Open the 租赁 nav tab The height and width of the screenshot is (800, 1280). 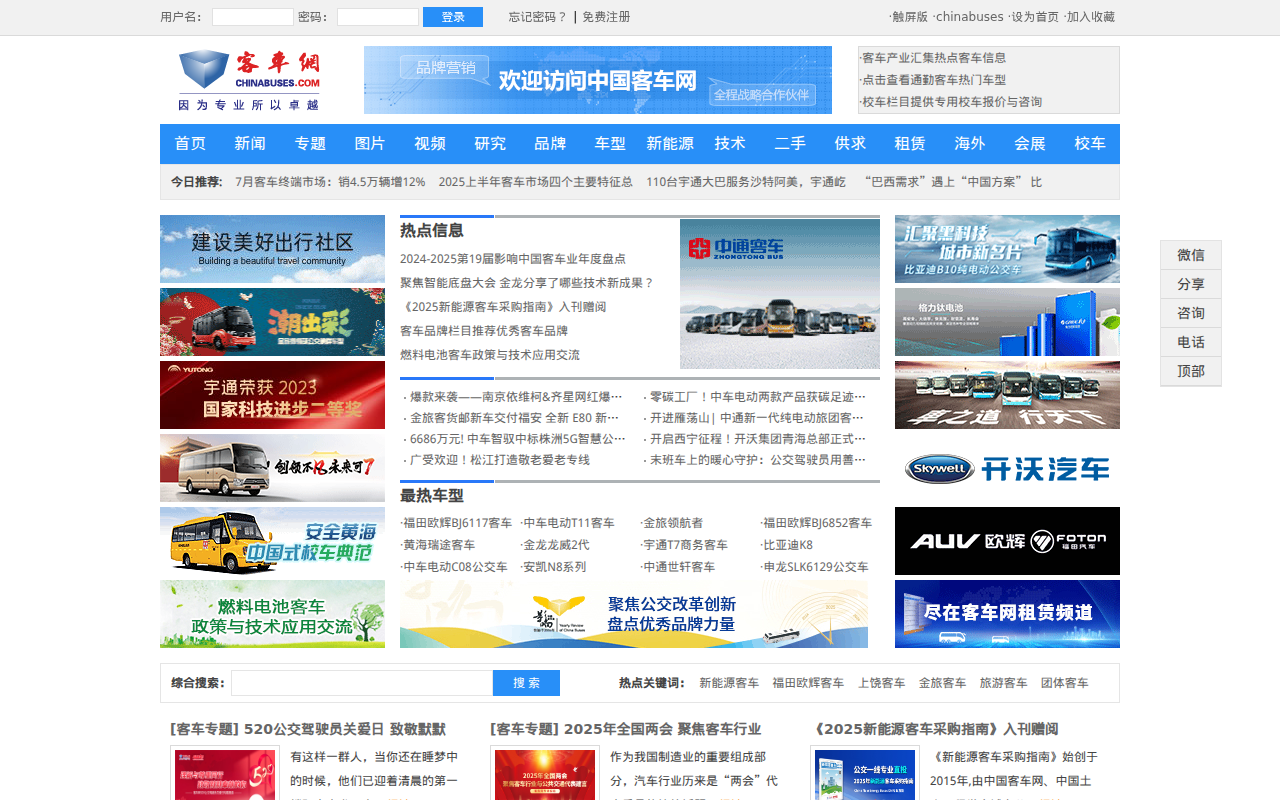click(x=910, y=144)
